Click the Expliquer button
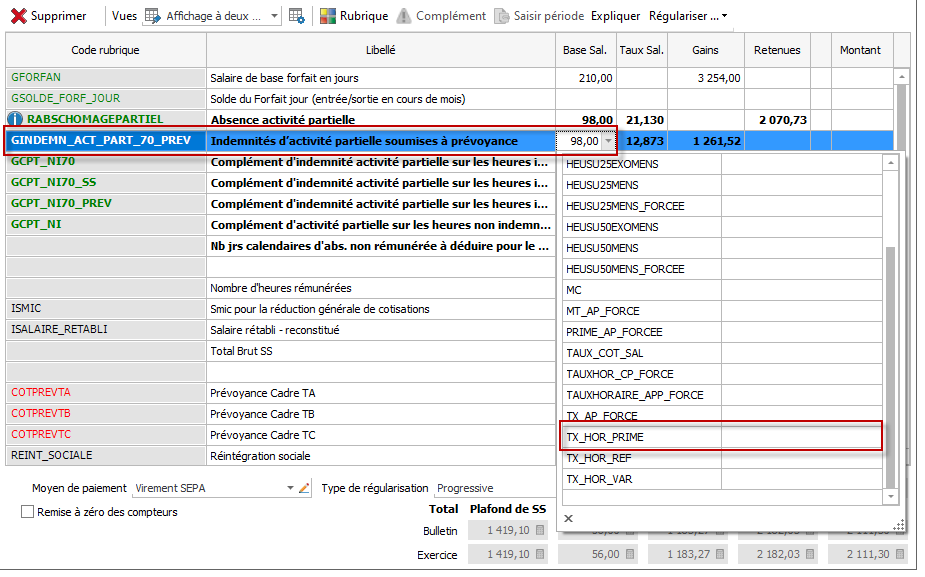Viewport: 925px width, 577px height. point(615,16)
